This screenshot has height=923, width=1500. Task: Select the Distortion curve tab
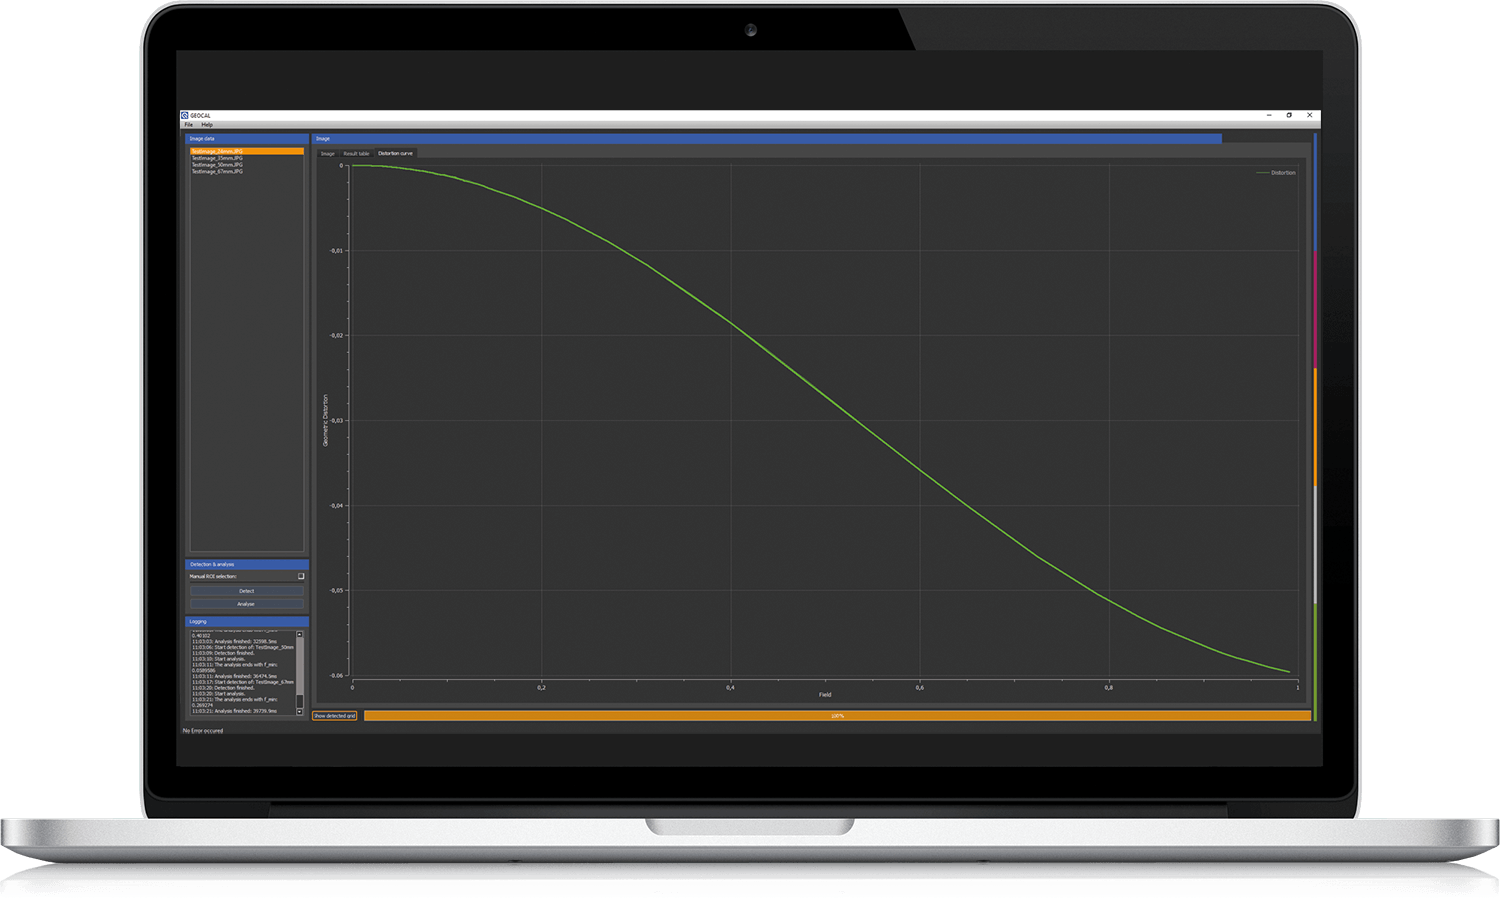(x=395, y=154)
